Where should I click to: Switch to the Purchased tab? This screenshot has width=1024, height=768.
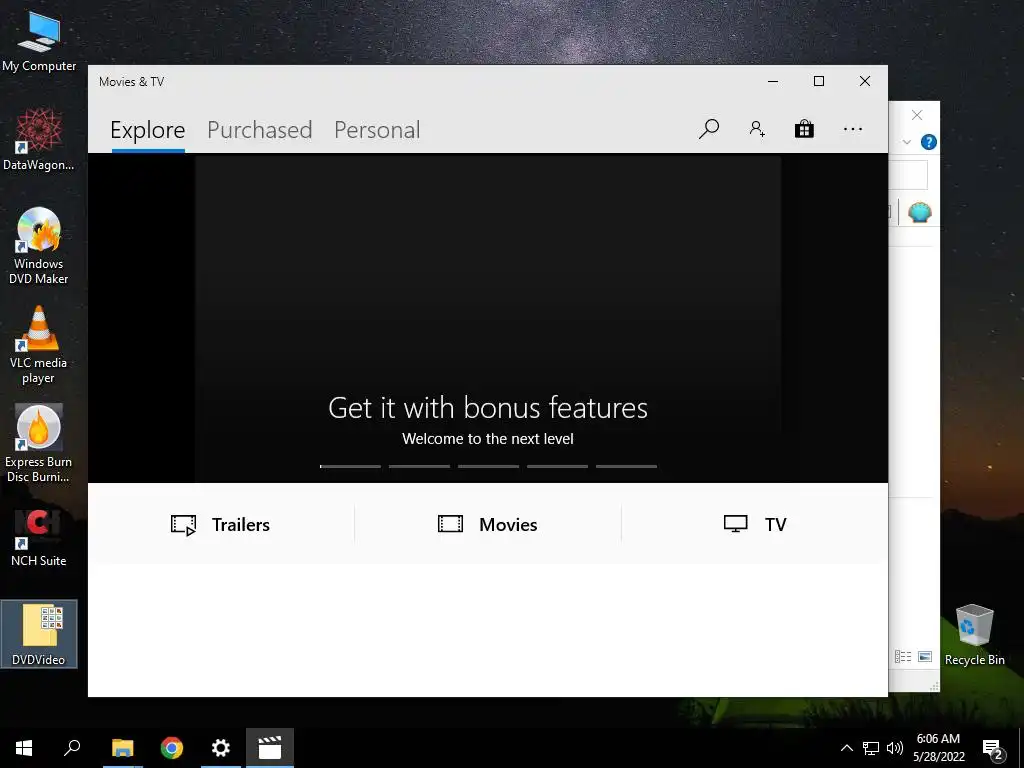[x=259, y=130]
